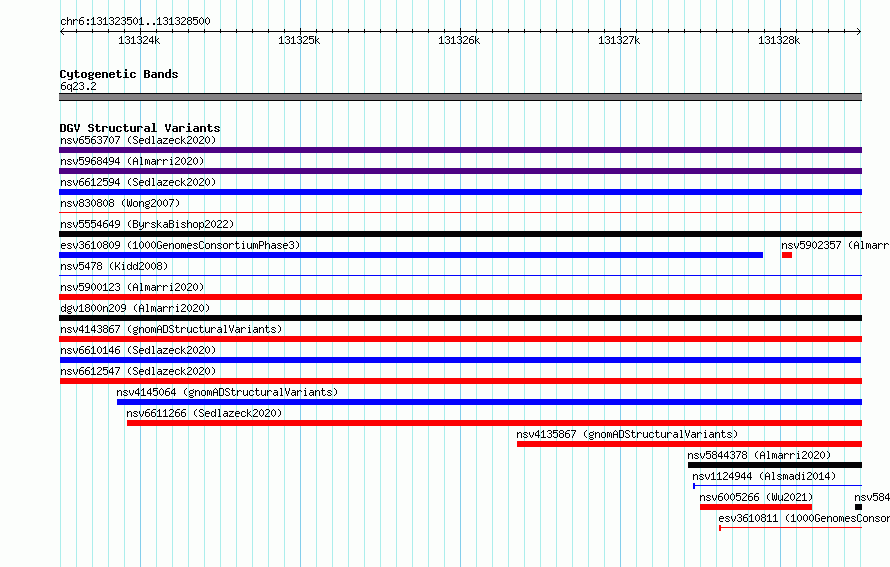Select the nsv5968494 purple variant bar
Screen dimensions: 890x567
coord(460,171)
